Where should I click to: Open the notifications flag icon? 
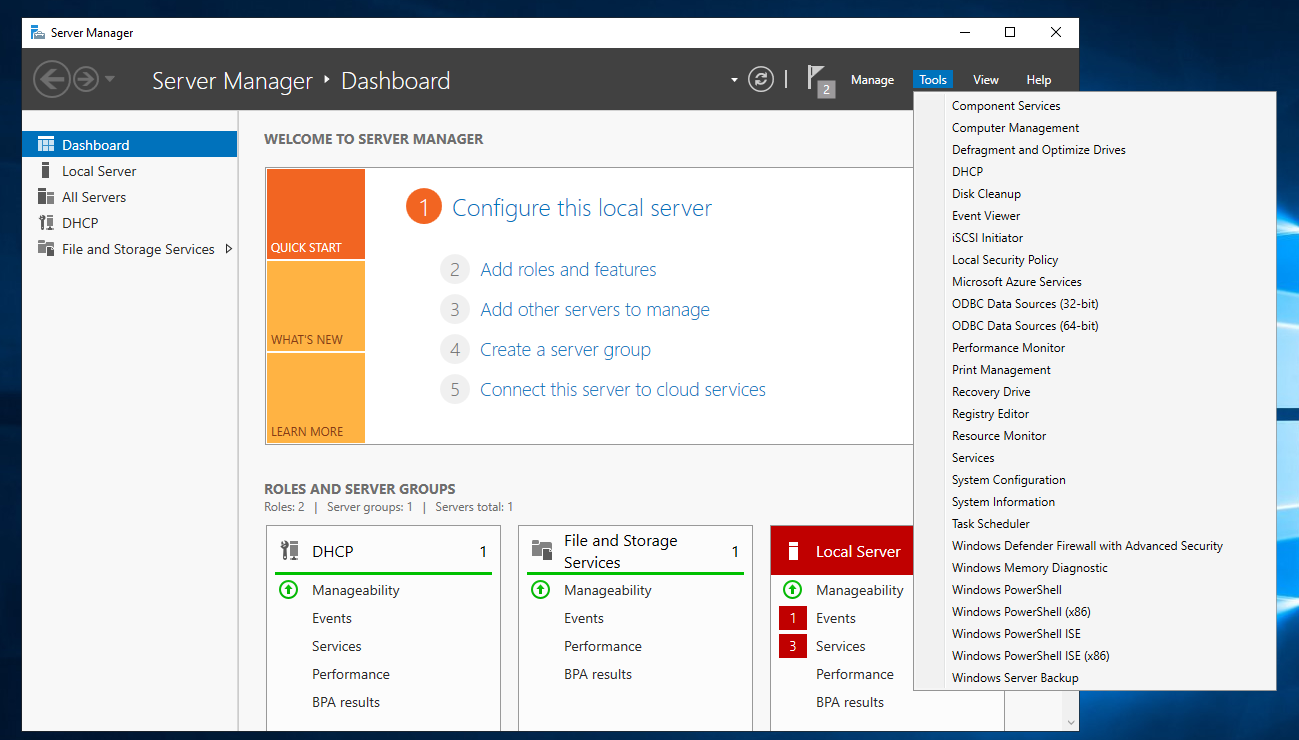pos(818,79)
